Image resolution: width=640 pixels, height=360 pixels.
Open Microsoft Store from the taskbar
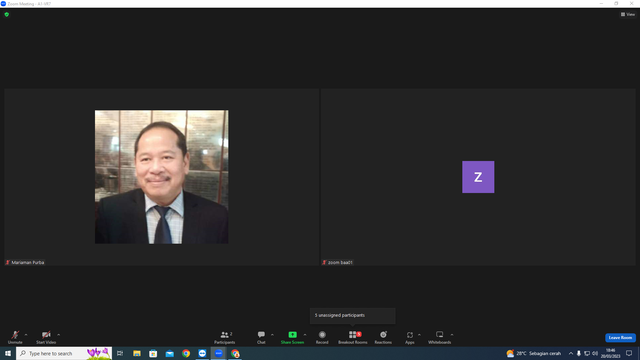(153, 353)
